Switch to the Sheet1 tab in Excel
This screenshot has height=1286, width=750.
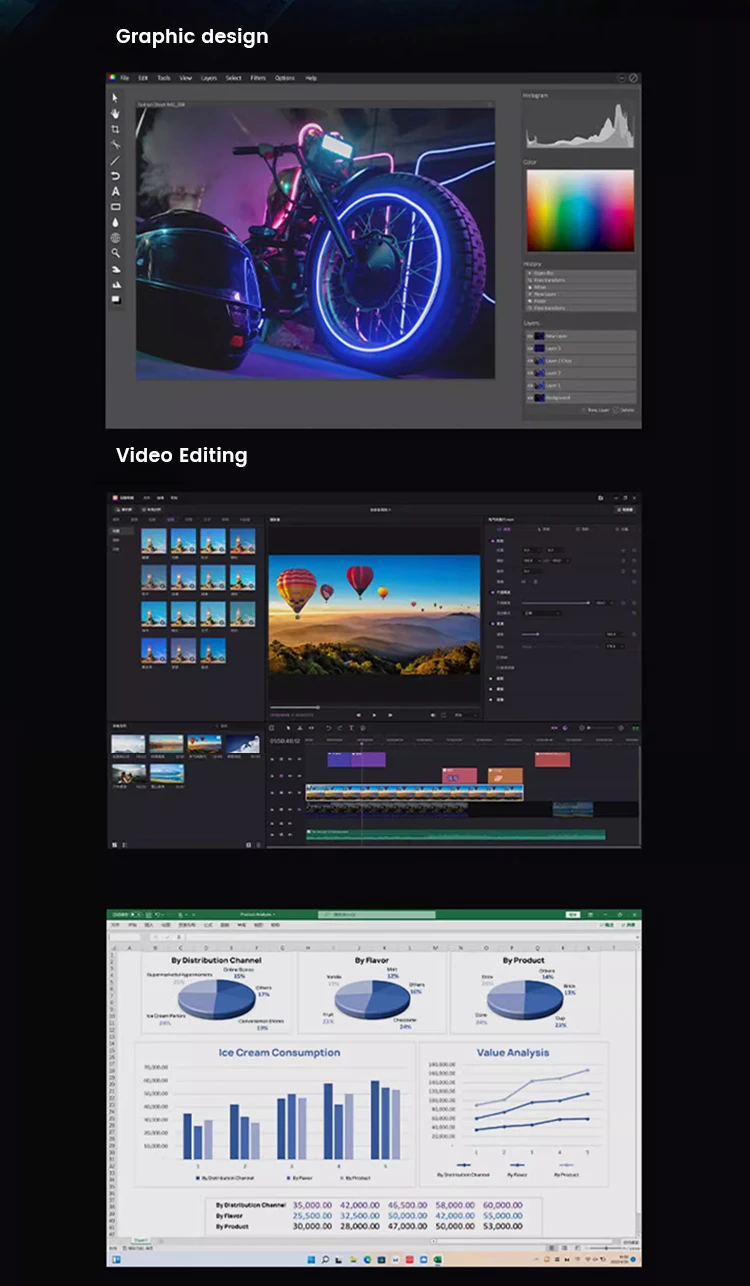[140, 1240]
